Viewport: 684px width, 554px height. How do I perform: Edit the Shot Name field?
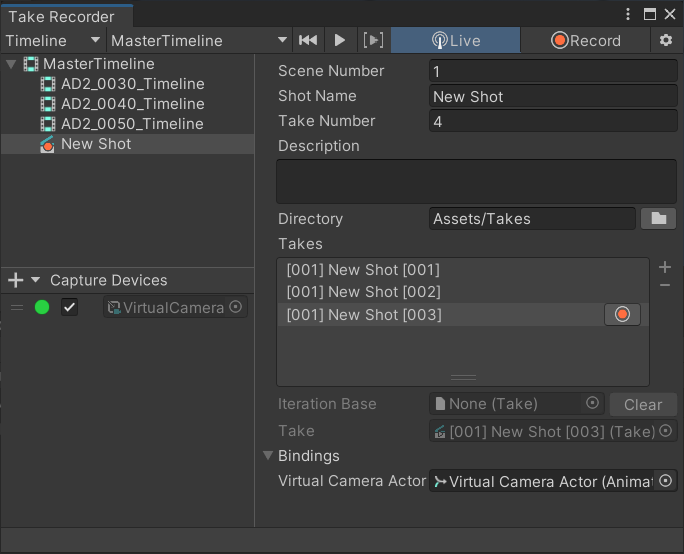[x=553, y=96]
